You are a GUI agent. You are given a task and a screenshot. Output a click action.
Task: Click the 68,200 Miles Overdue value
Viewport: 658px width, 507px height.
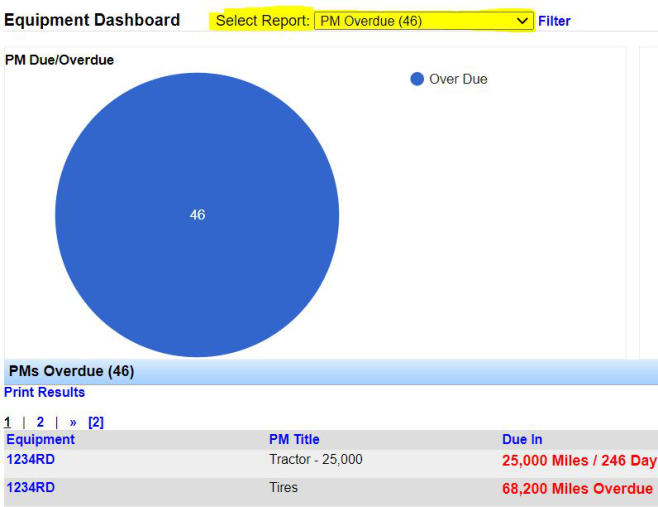click(577, 489)
